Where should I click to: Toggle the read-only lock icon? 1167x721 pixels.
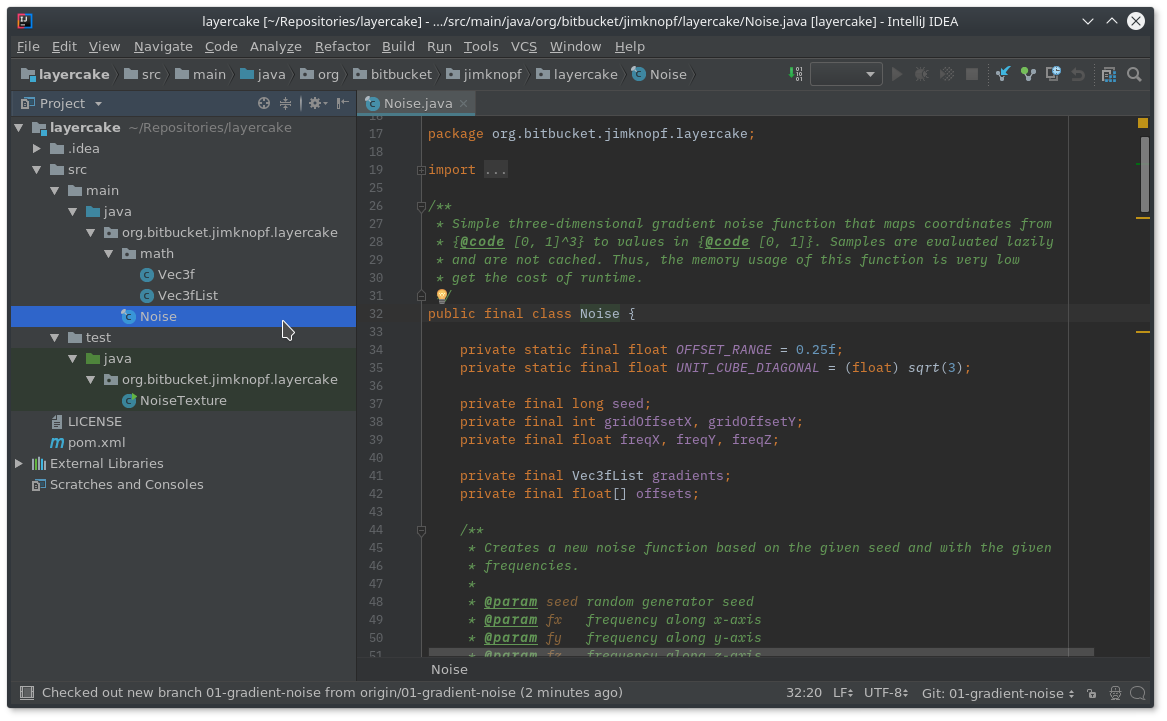(x=1091, y=693)
